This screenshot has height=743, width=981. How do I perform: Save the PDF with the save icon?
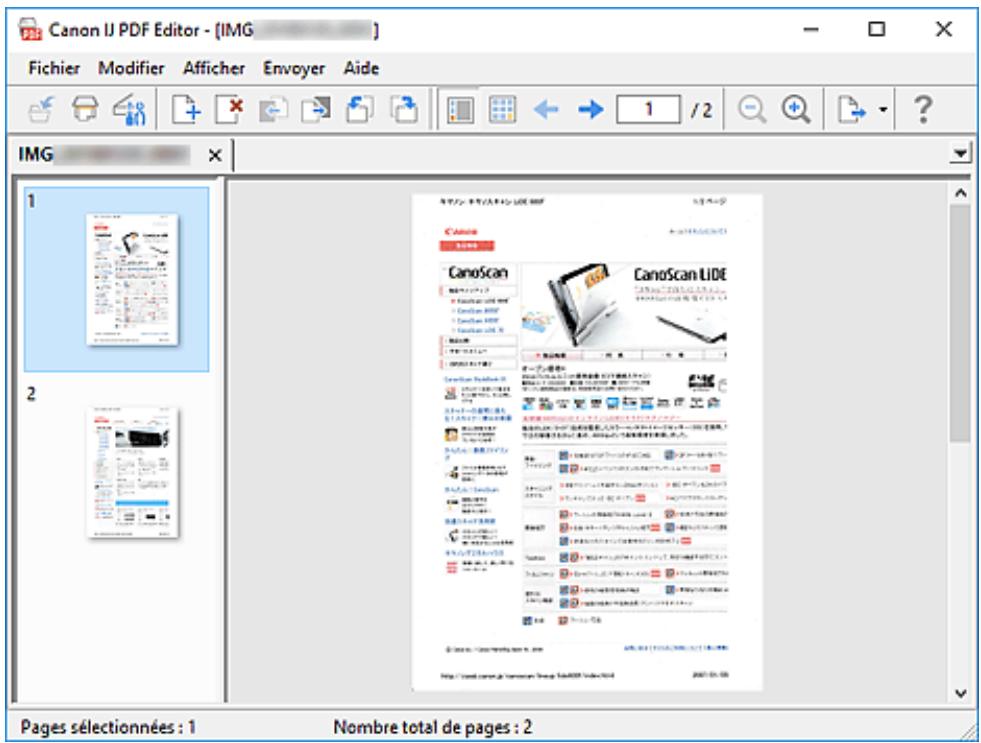click(40, 110)
